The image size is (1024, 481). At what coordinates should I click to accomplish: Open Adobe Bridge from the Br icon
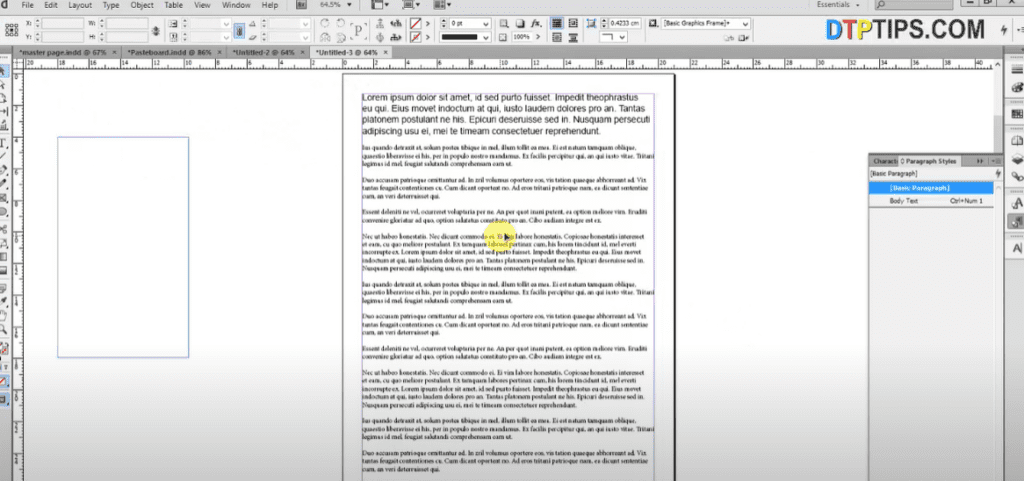301,5
